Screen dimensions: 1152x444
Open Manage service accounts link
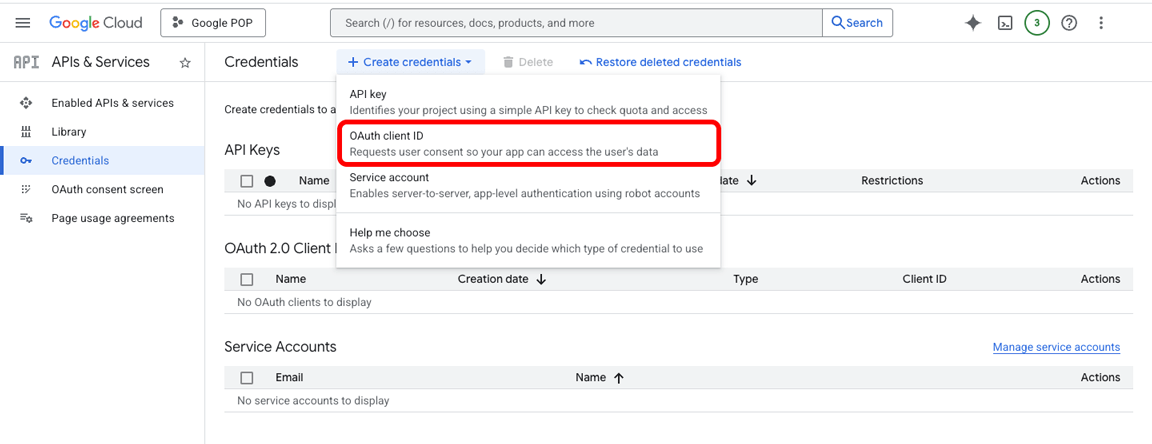tap(1056, 347)
